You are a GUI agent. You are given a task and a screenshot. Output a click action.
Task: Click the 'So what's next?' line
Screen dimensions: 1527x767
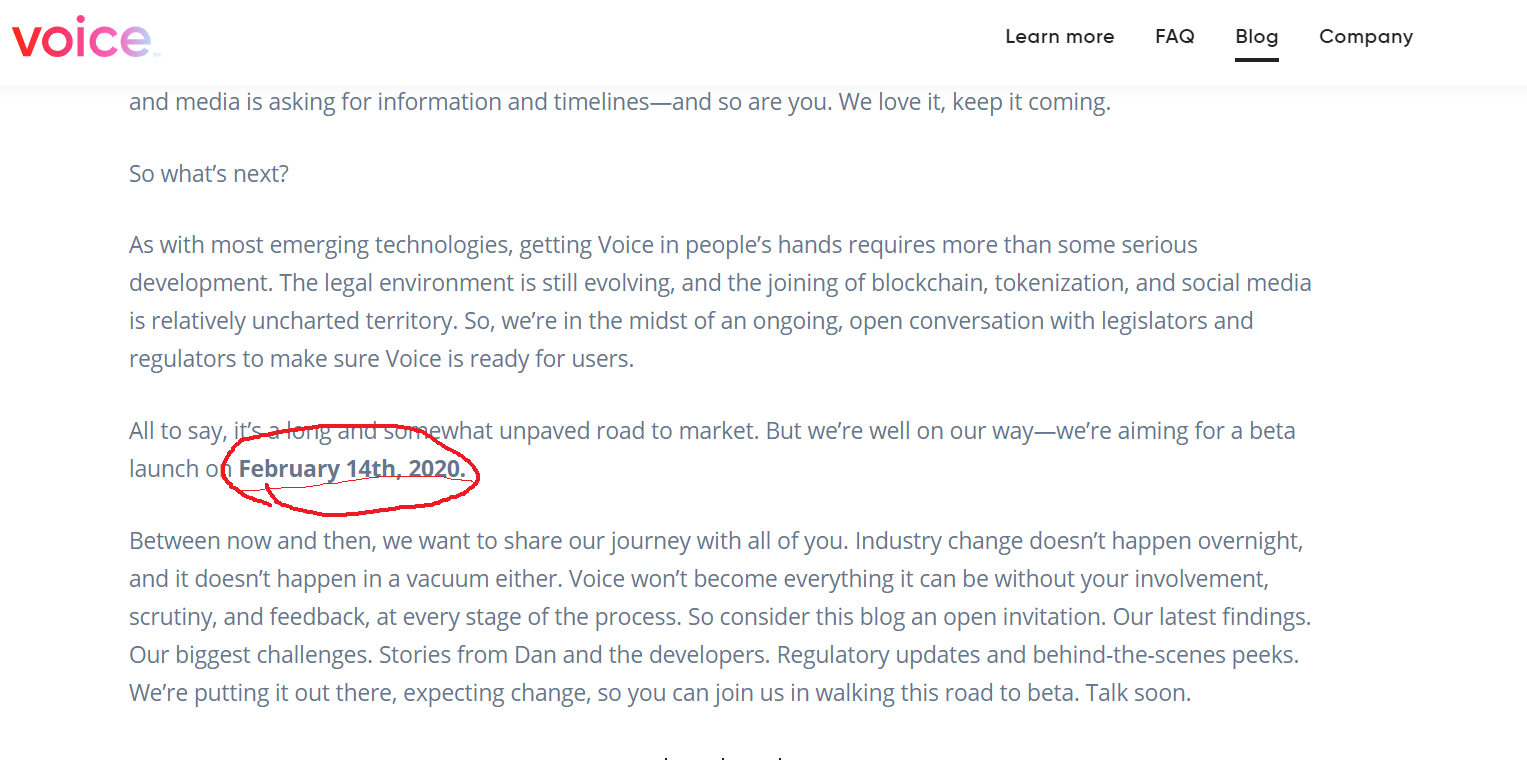(x=209, y=174)
